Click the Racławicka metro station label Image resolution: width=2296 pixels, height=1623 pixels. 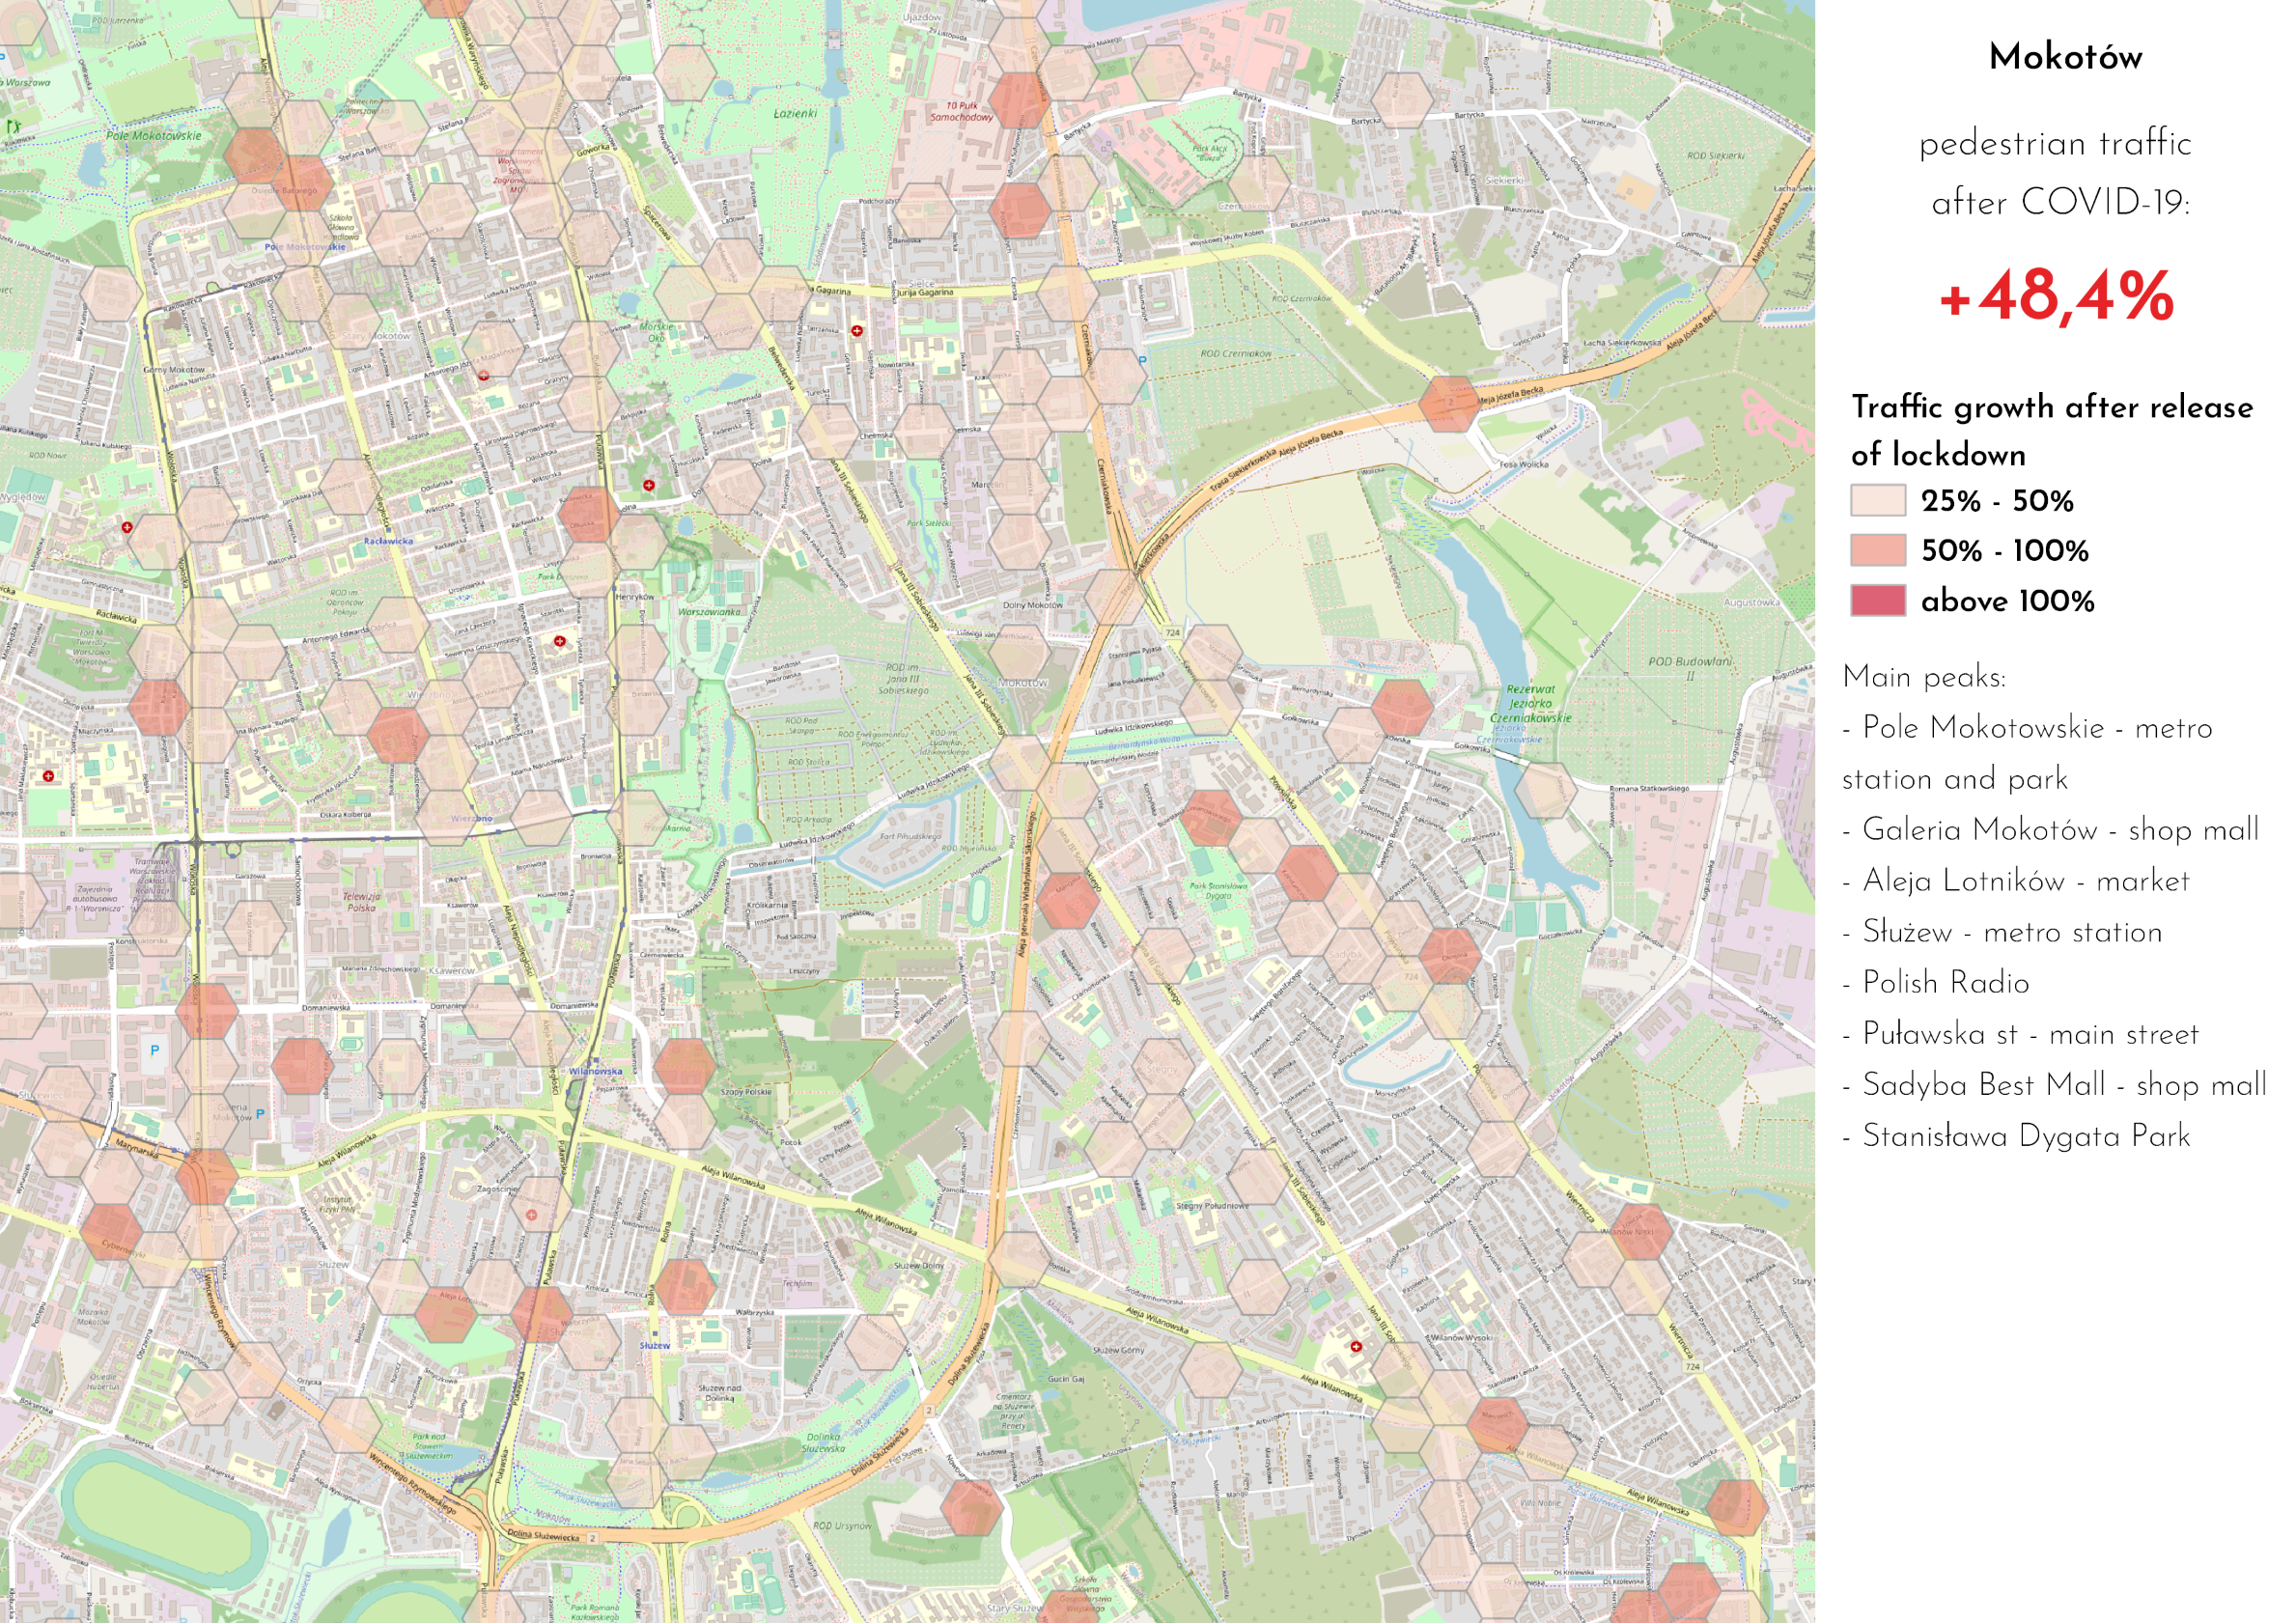388,541
